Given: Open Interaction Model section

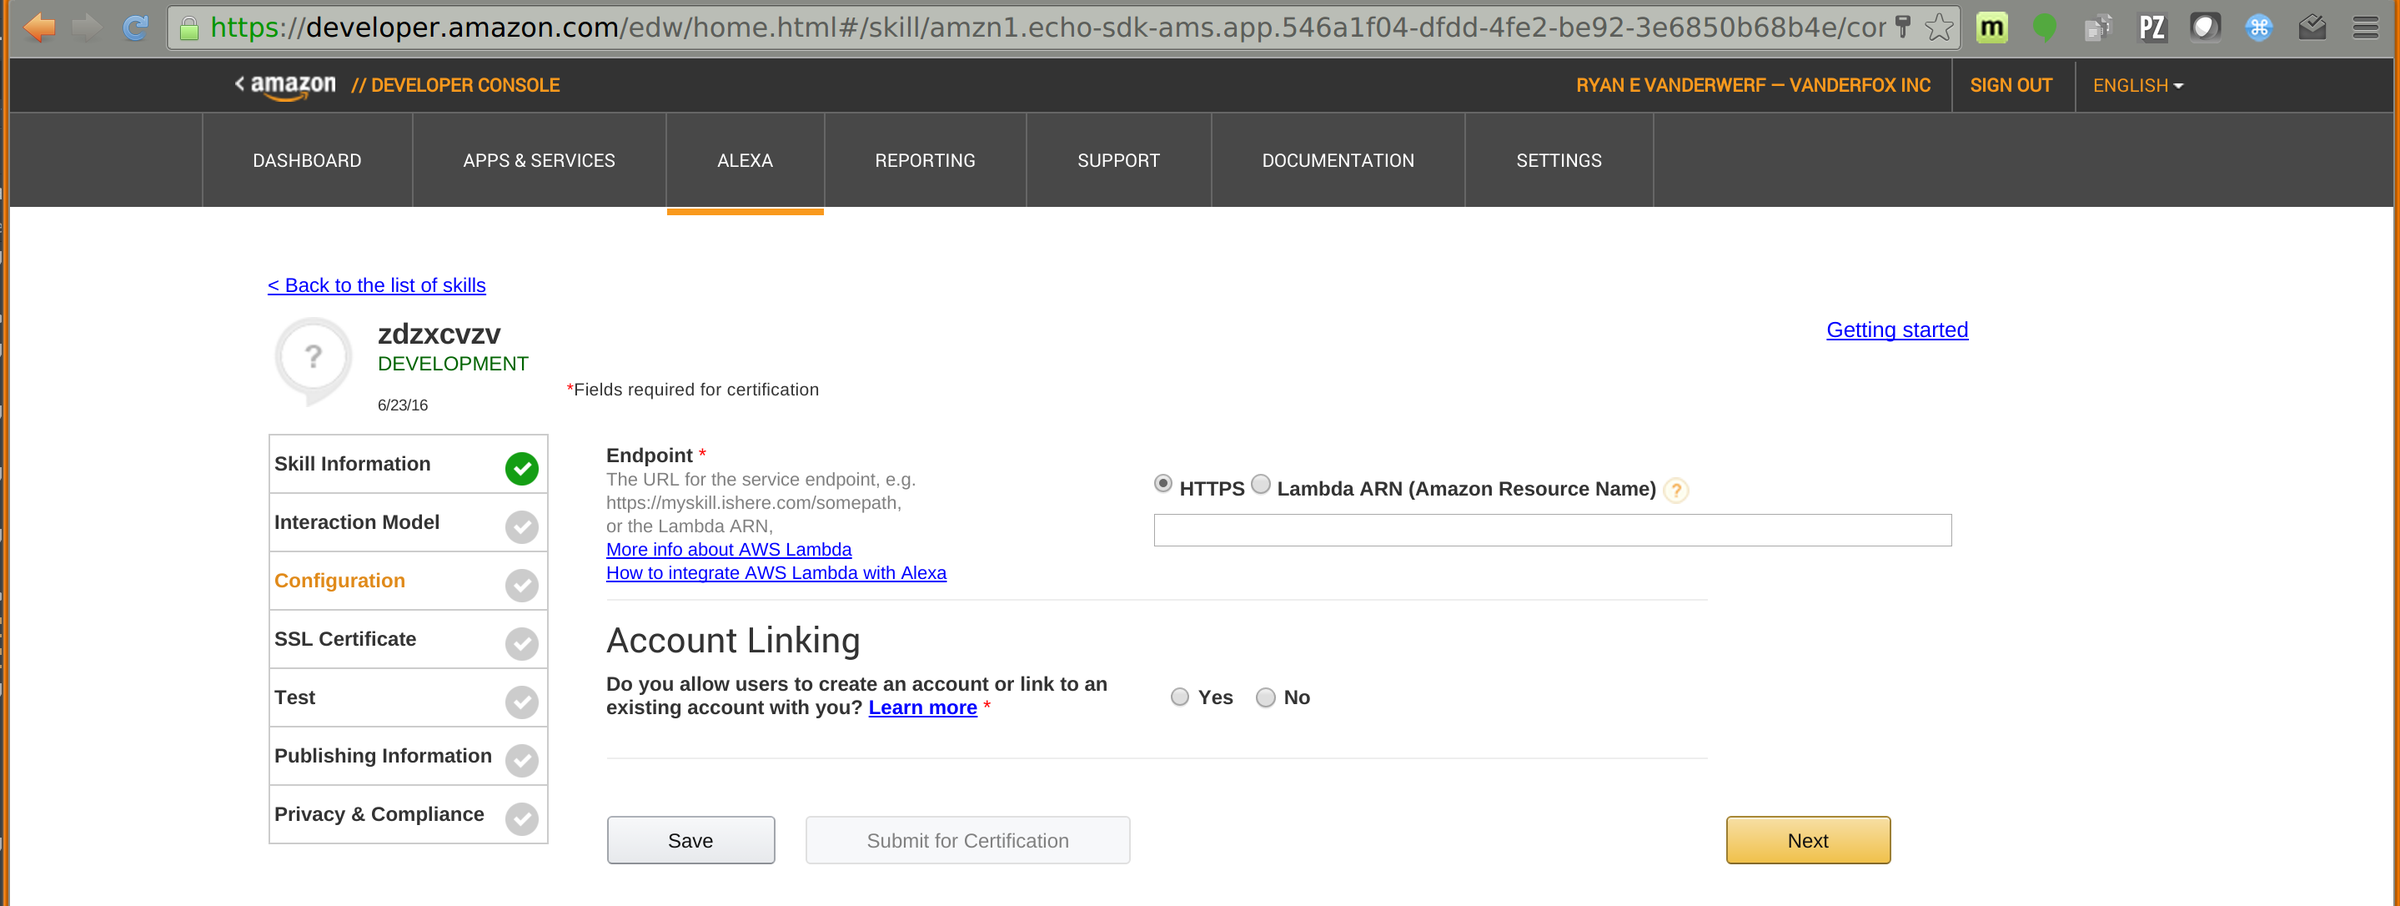Looking at the screenshot, I should pyautogui.click(x=408, y=523).
